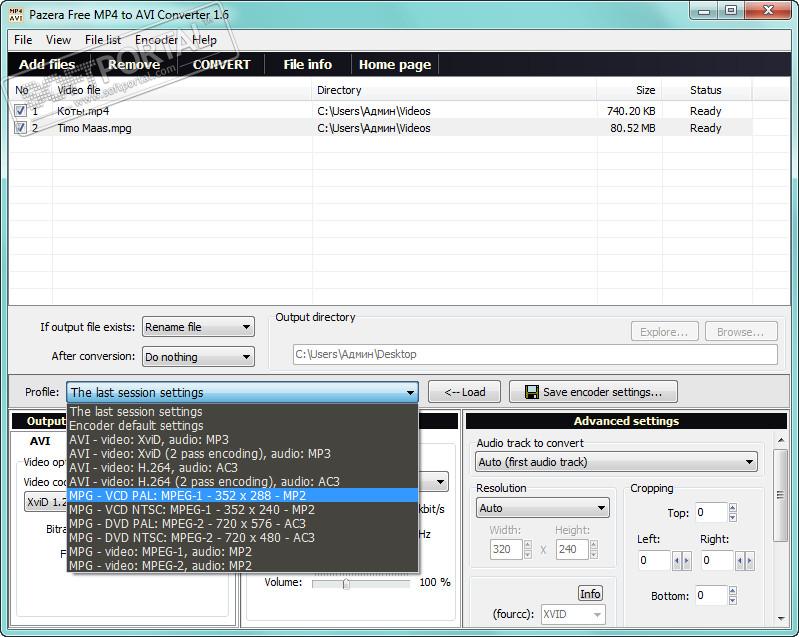Click the Top cropping value field

tap(711, 513)
